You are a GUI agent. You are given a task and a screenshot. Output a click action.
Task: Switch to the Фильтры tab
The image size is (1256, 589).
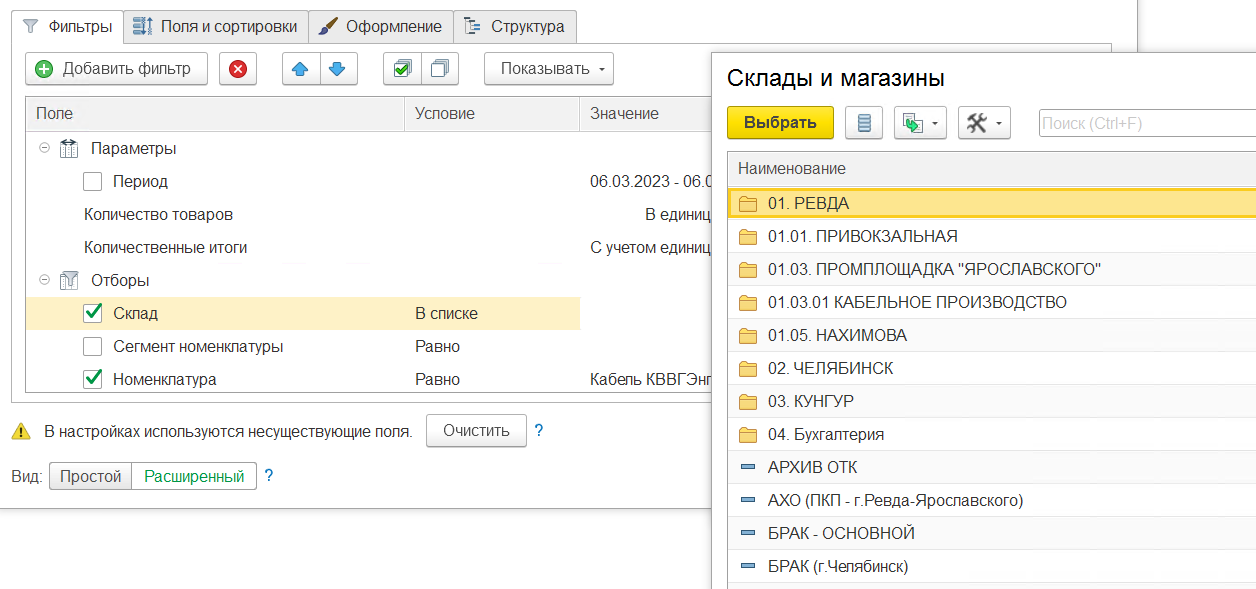[x=67, y=27]
